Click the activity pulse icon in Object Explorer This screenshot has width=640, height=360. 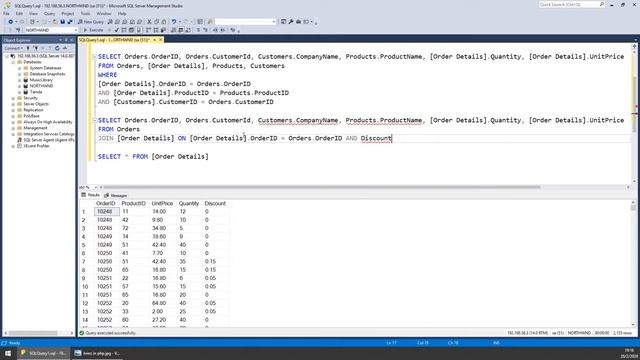(x=65, y=48)
